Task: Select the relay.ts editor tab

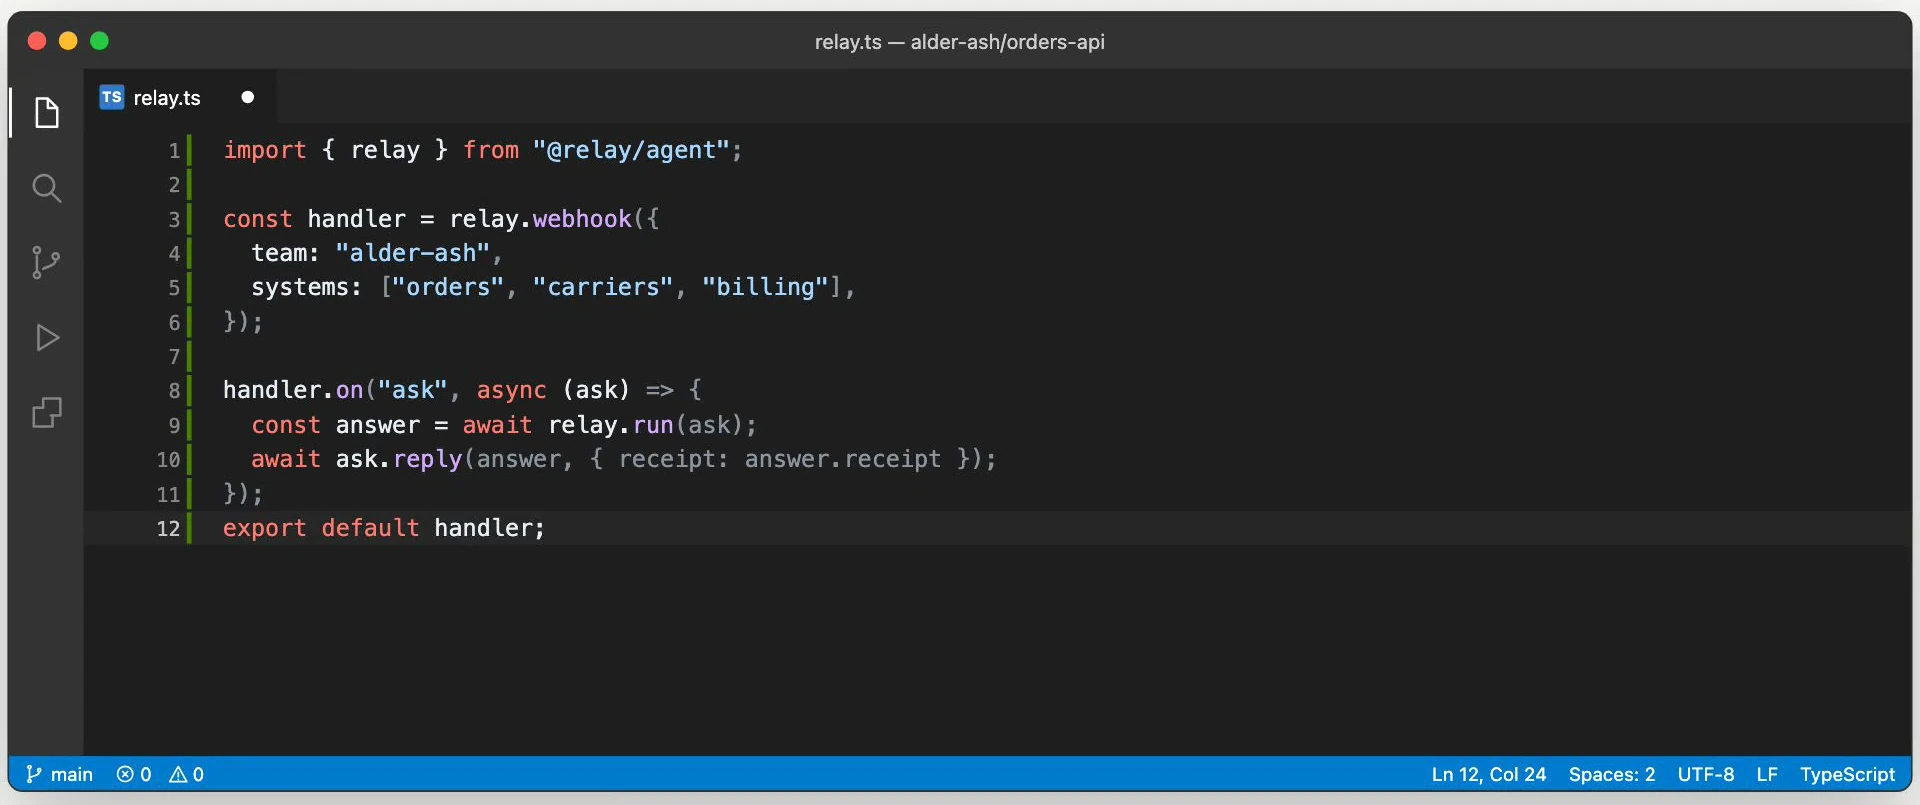Action: pos(179,97)
